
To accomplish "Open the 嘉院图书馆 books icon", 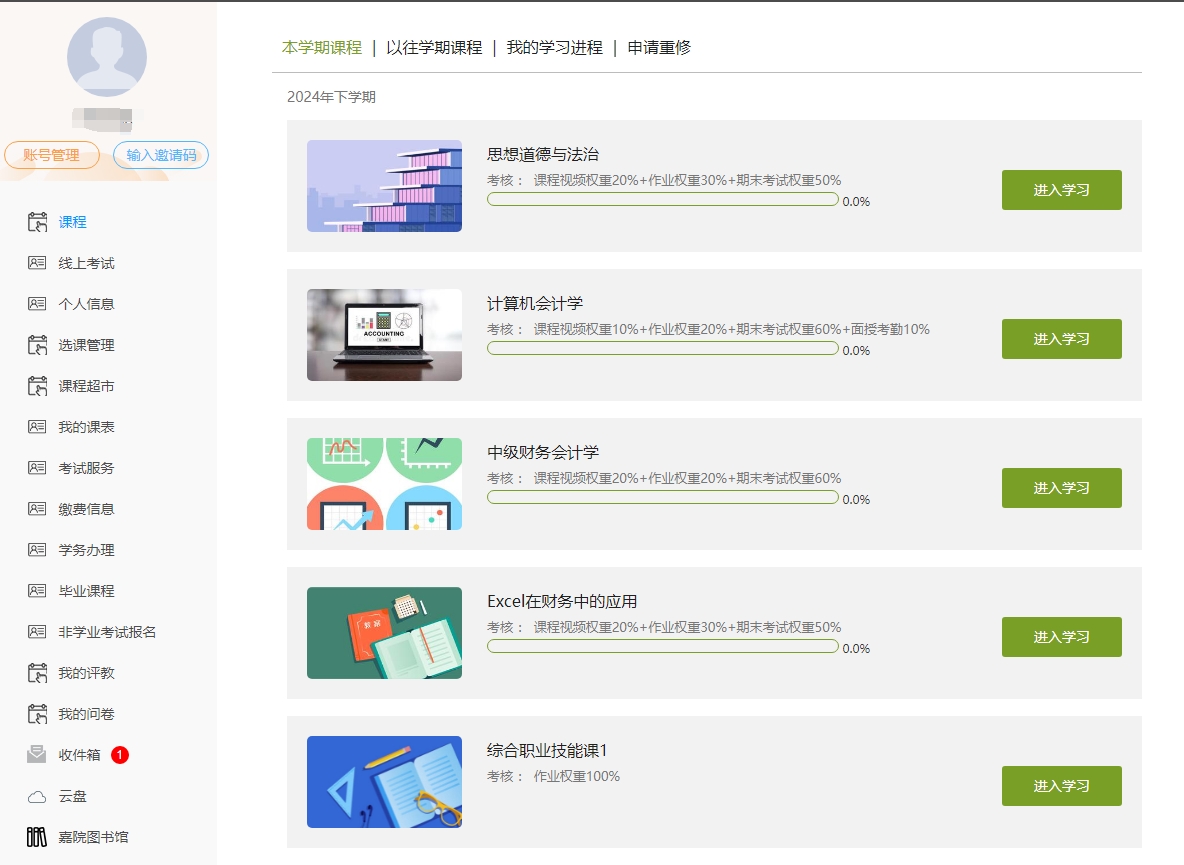I will [x=37, y=837].
